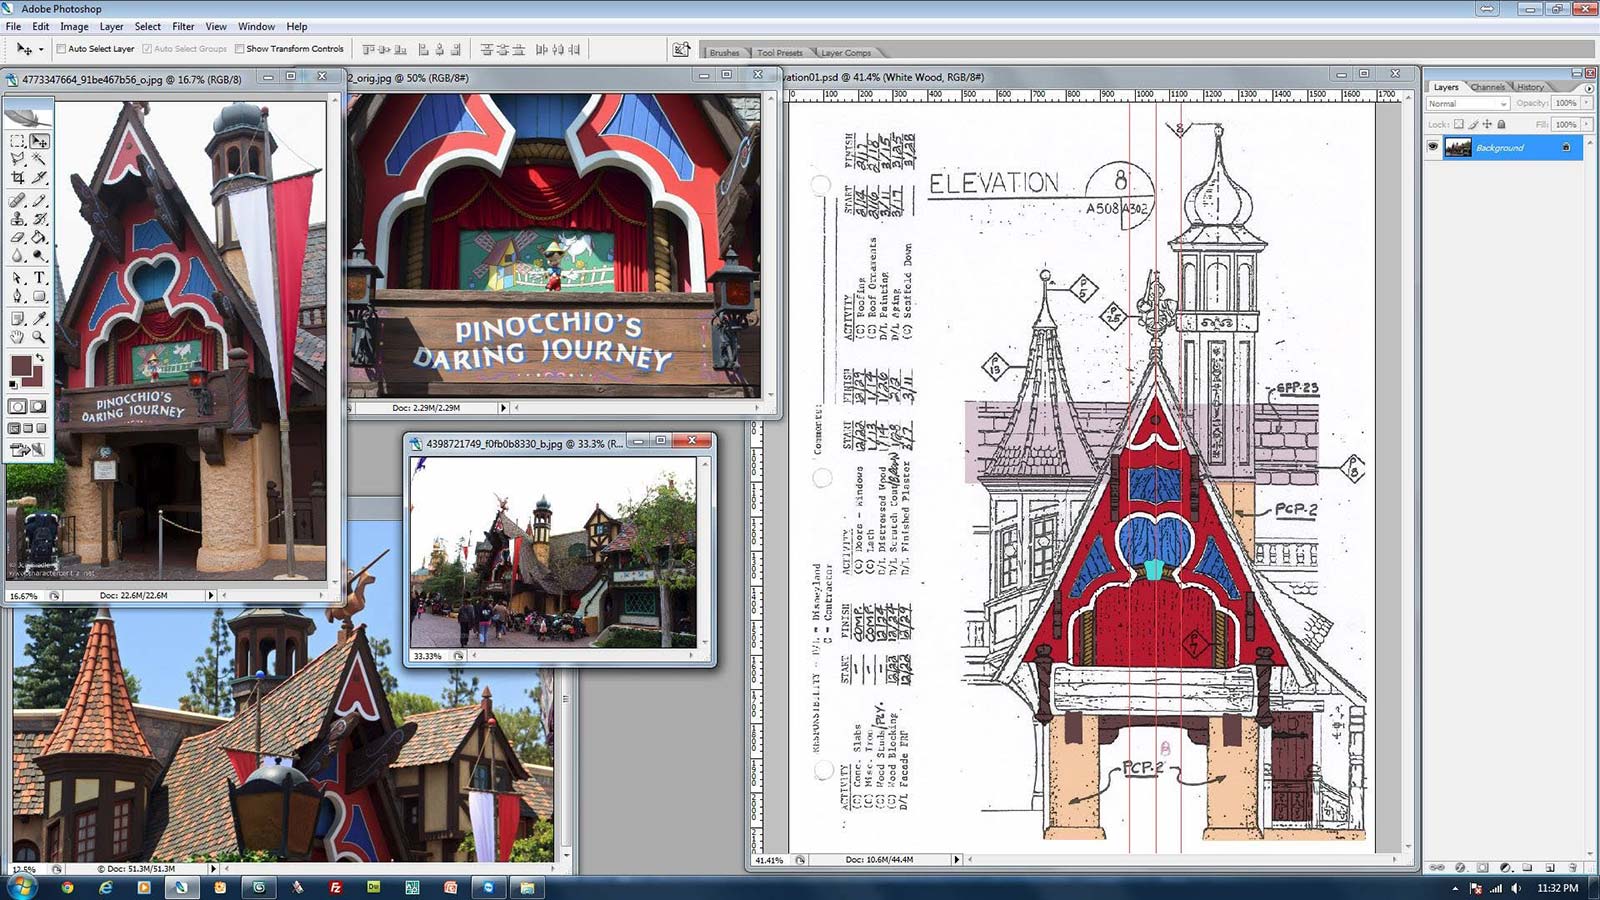Select the Rectangular Marquee tool
Screen dimensions: 1600x900
(18, 141)
